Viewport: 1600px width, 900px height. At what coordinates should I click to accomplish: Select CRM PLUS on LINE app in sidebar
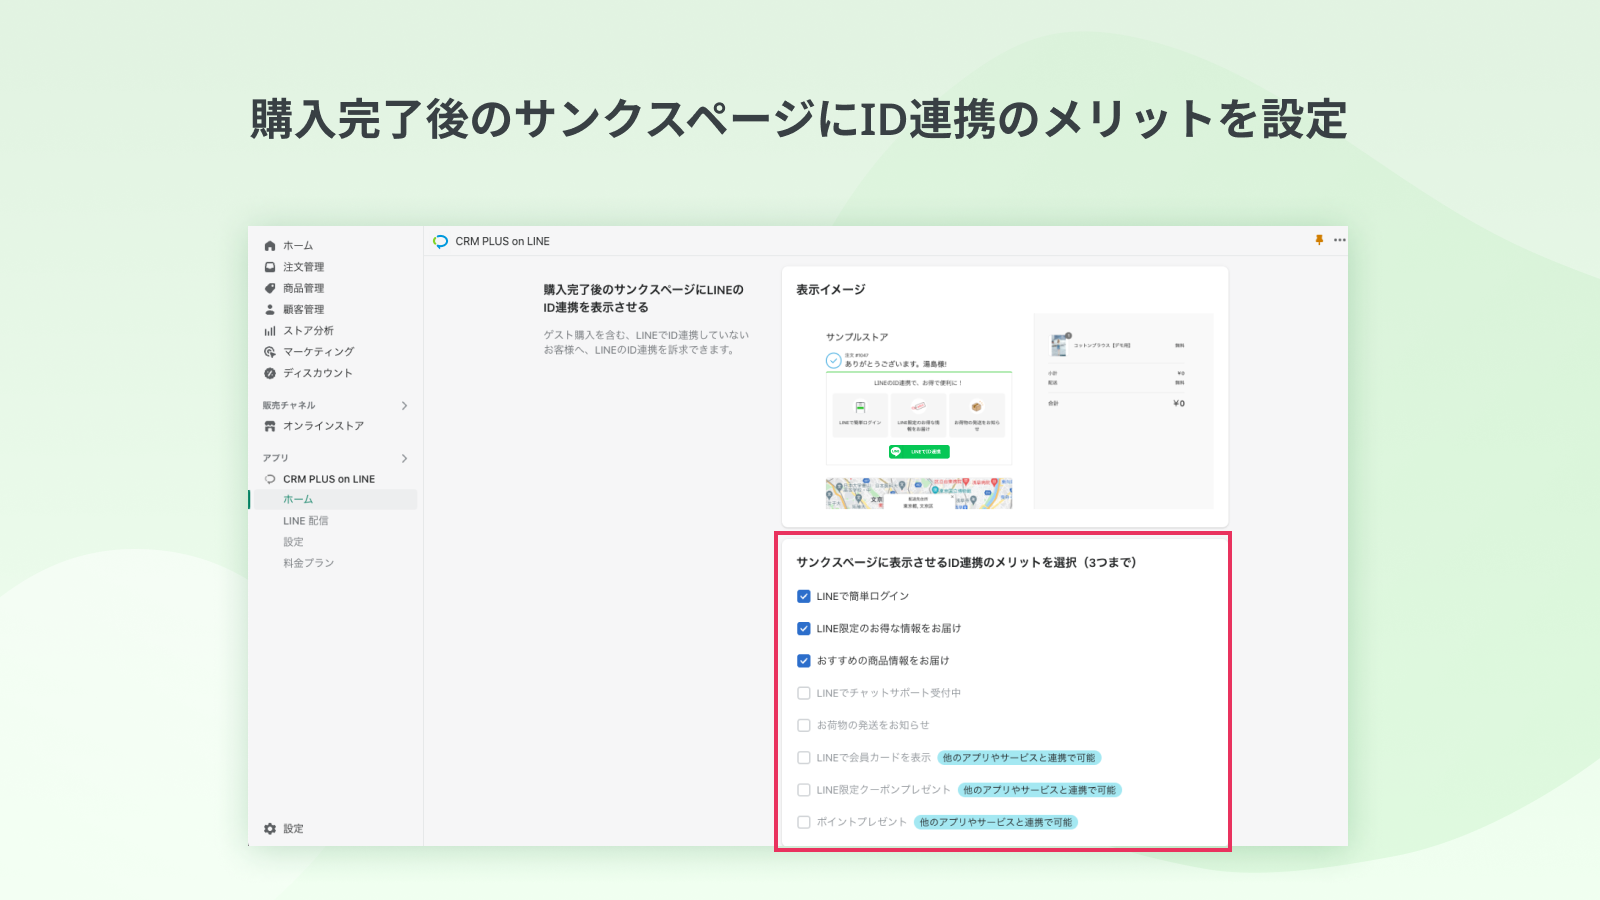(x=329, y=479)
